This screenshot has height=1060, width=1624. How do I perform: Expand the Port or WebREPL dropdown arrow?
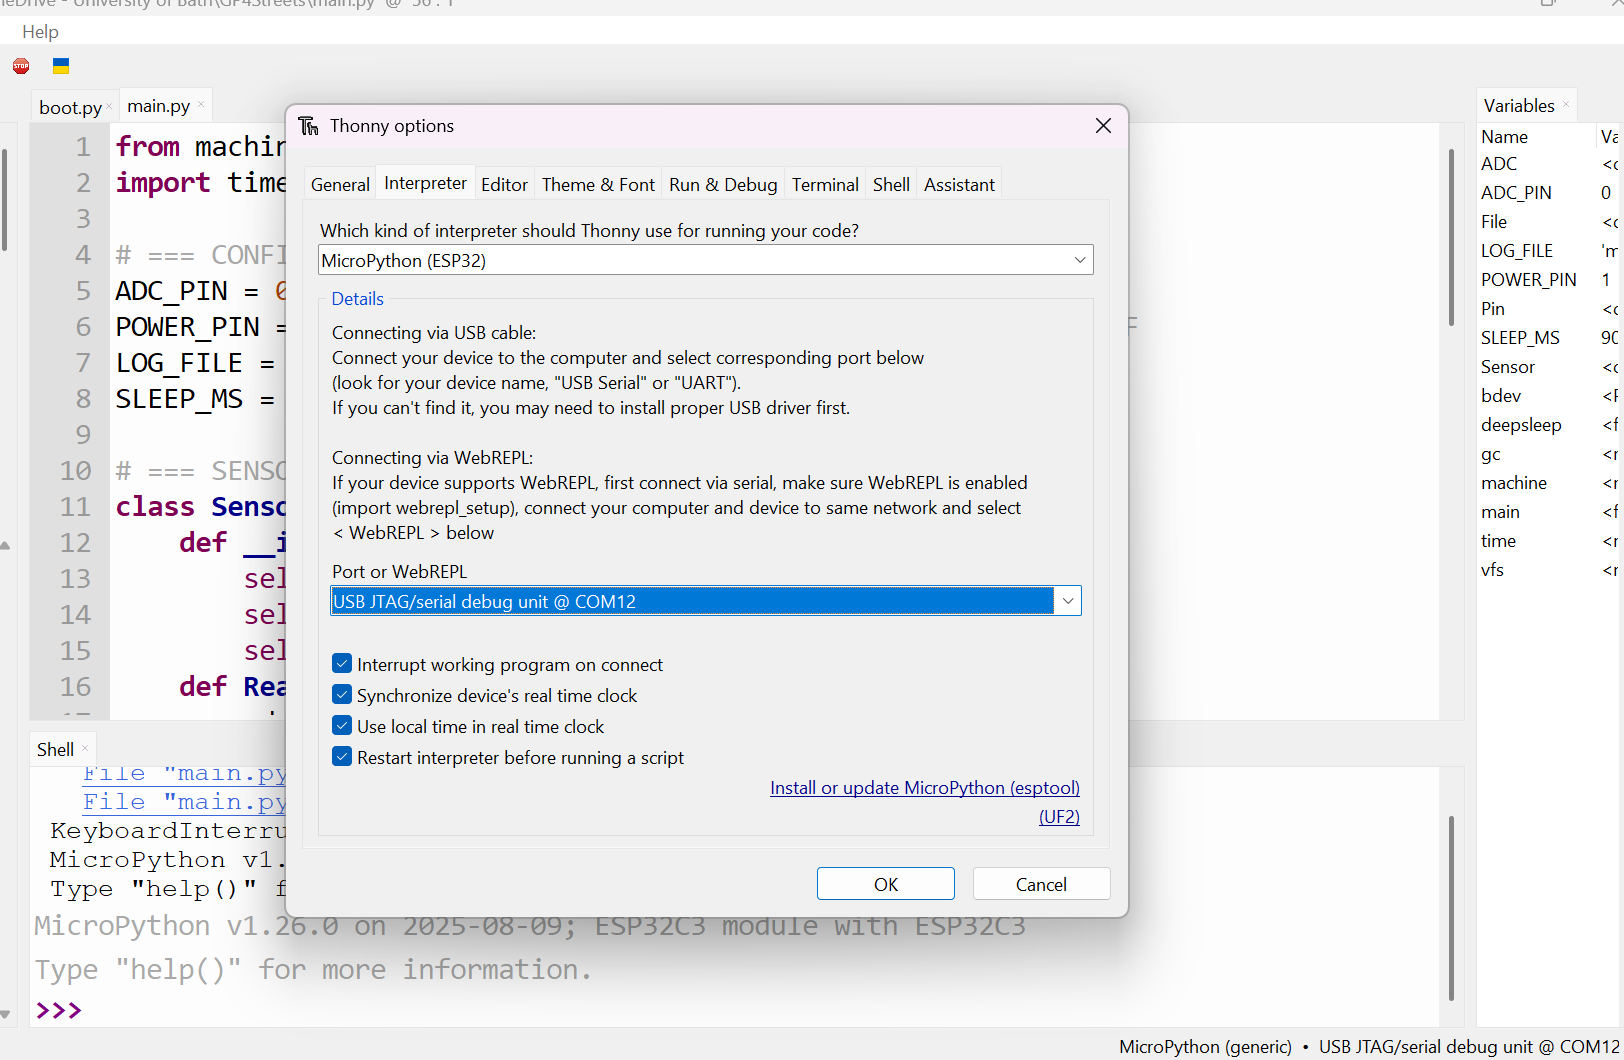click(x=1068, y=601)
